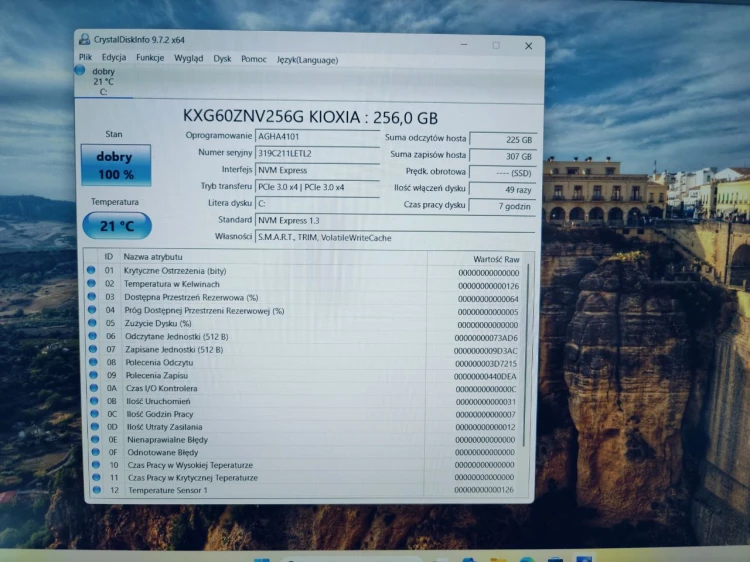The height and width of the screenshot is (562, 750).
Task: Click status dot of Ilość Utraty Zasilania row
Action: [x=95, y=426]
